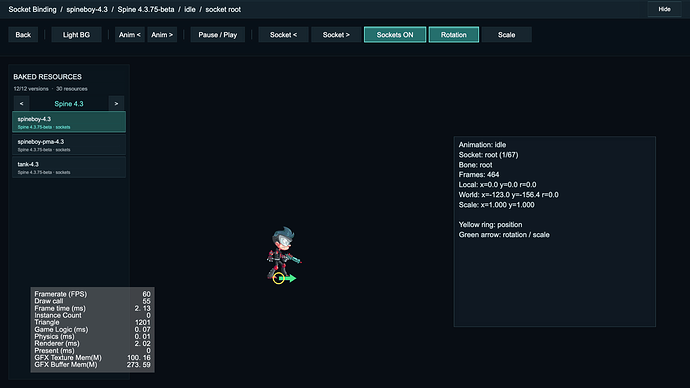Hide the interface using the Hide button

(x=664, y=9)
